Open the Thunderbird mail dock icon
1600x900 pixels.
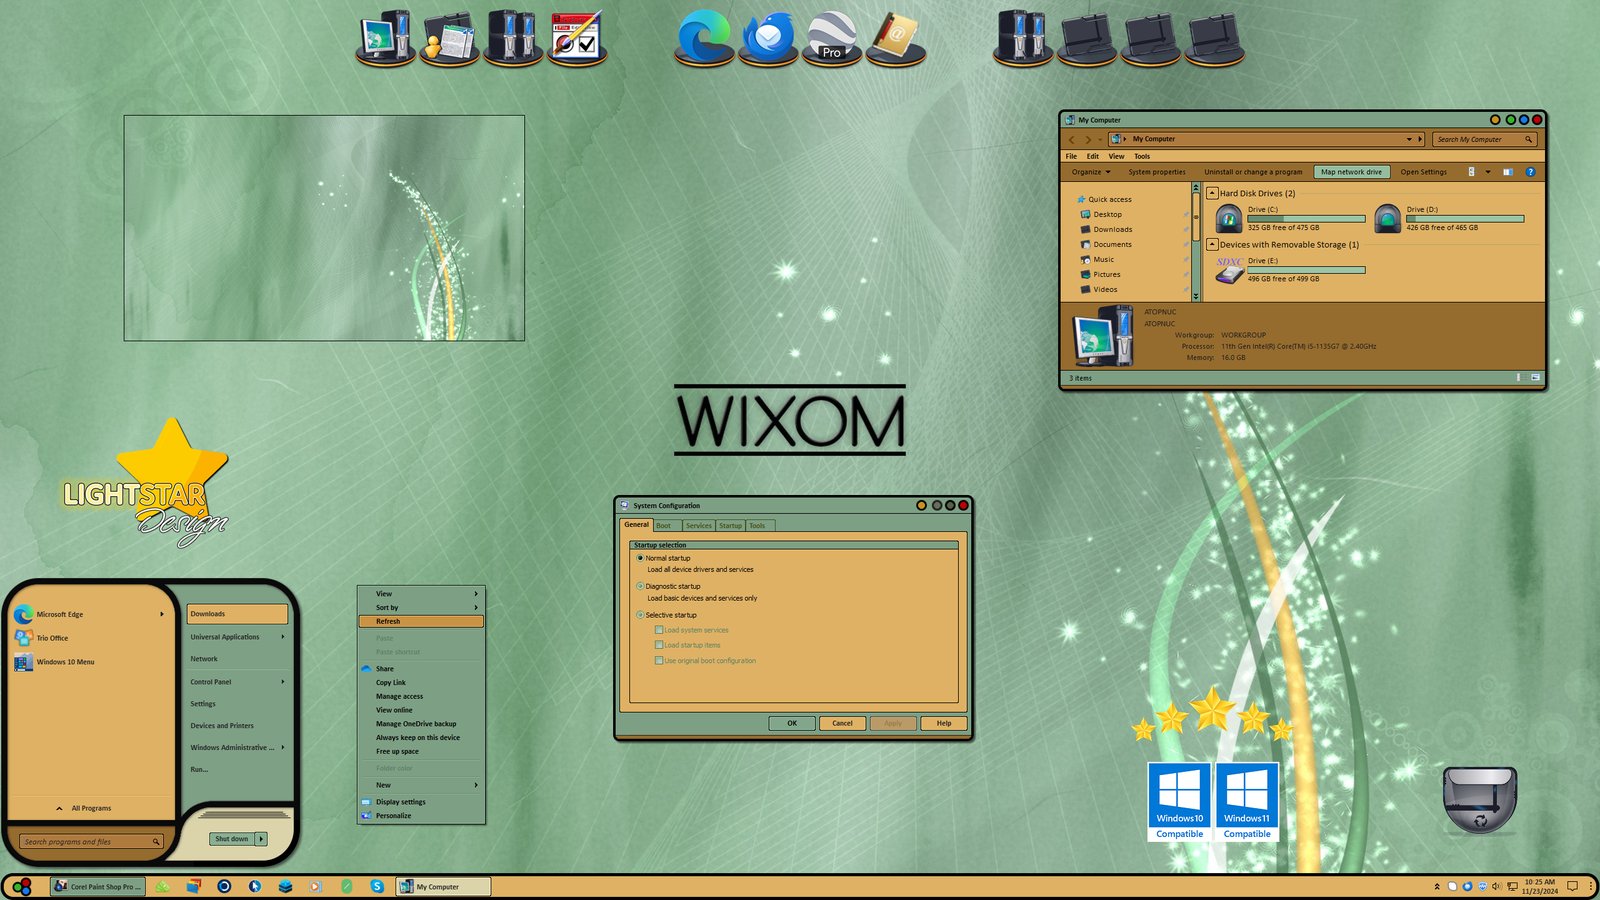click(768, 38)
